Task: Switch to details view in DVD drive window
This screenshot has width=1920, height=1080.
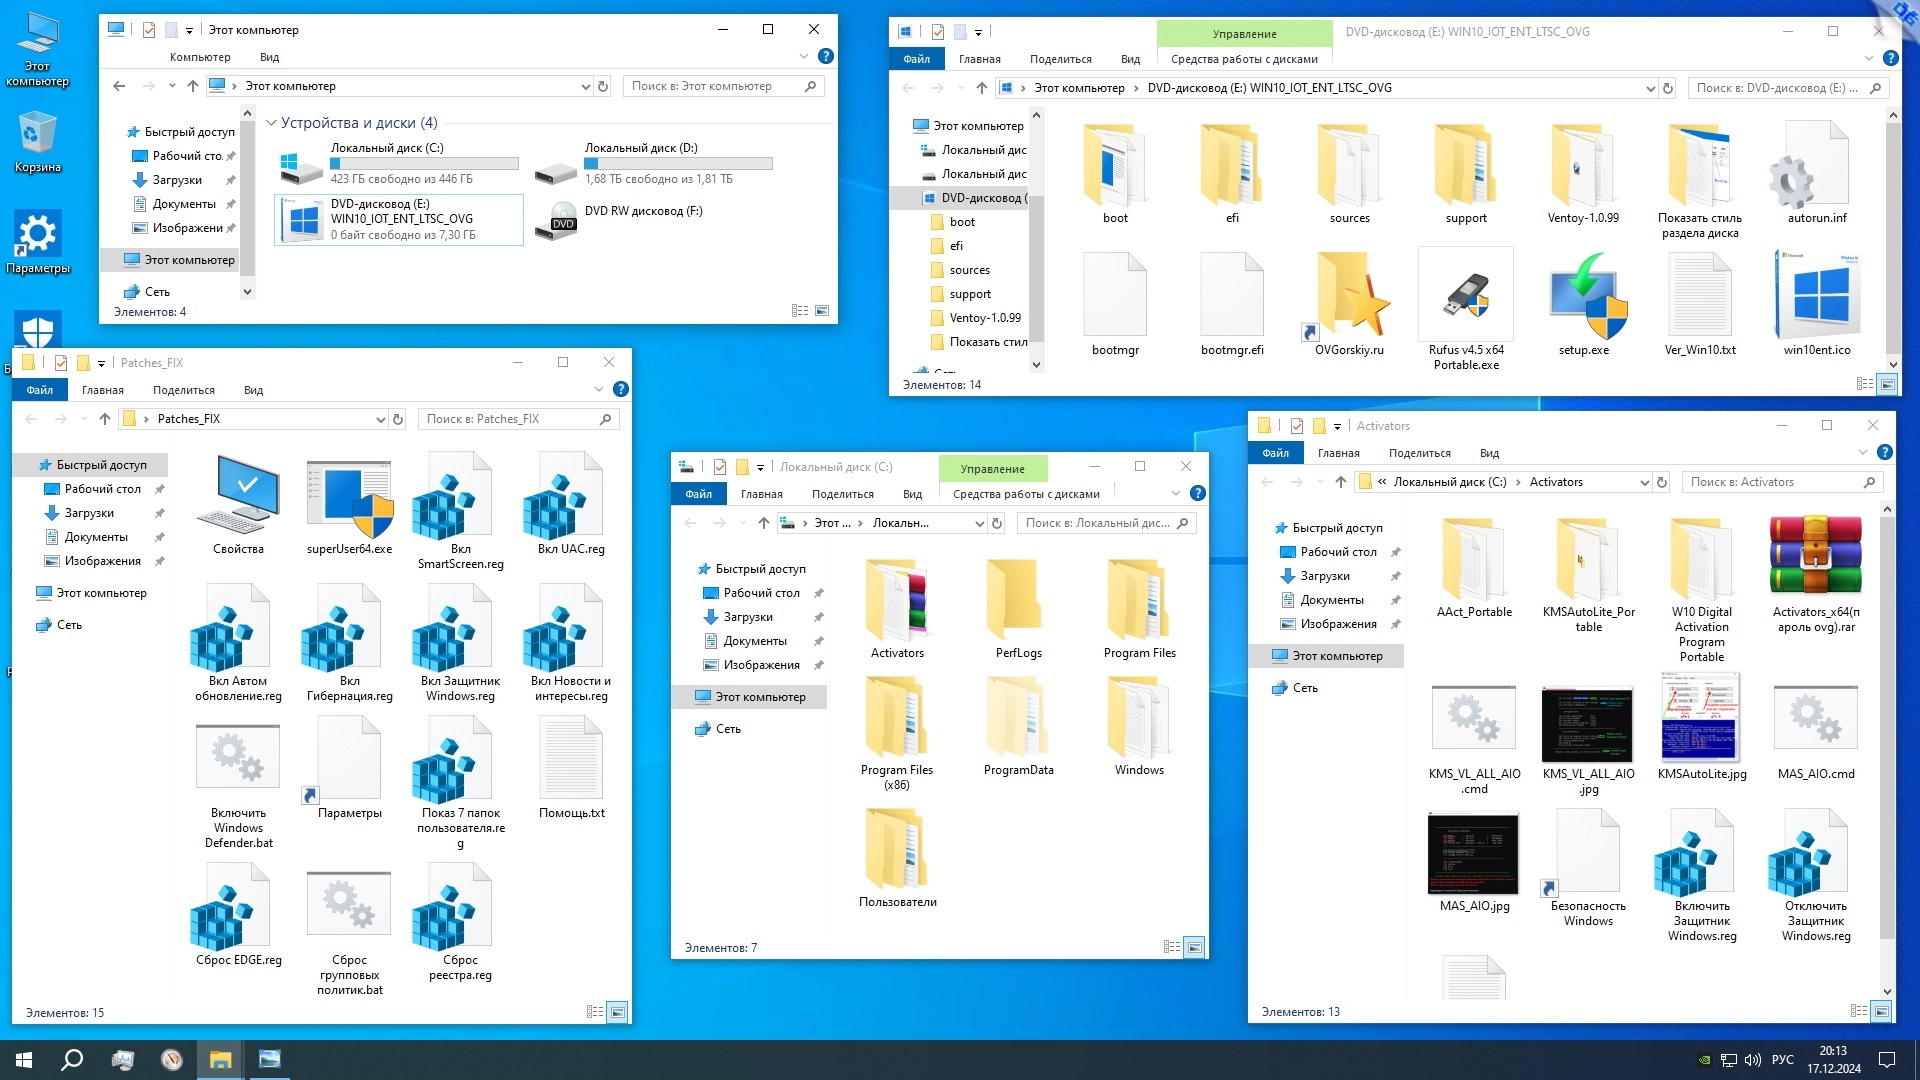Action: tap(1864, 384)
